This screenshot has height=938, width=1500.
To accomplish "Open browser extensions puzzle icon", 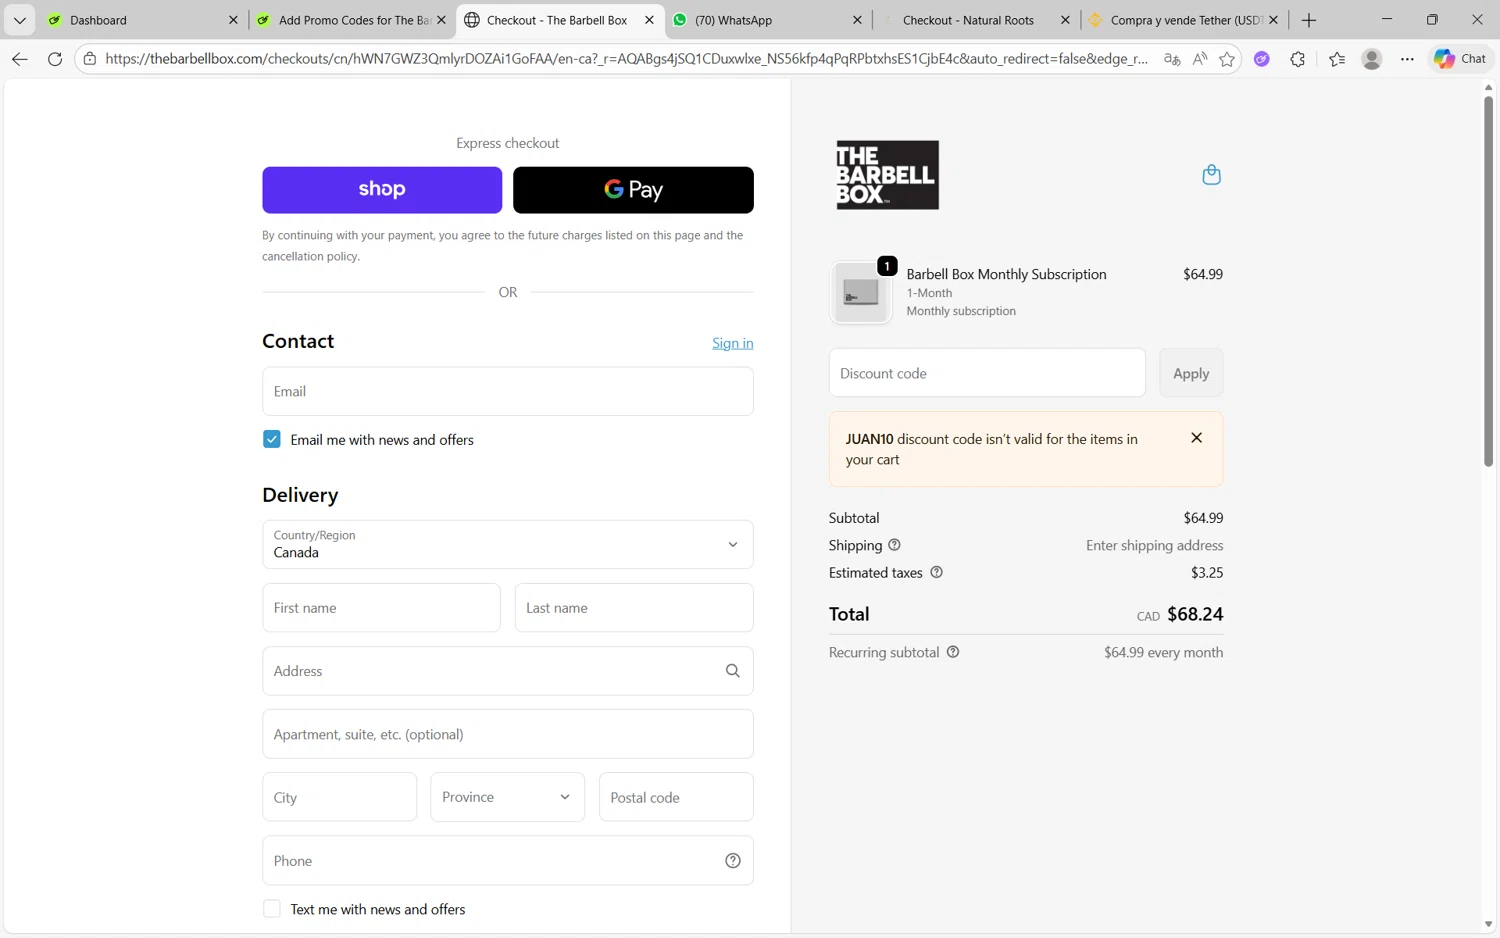I will point(1297,59).
